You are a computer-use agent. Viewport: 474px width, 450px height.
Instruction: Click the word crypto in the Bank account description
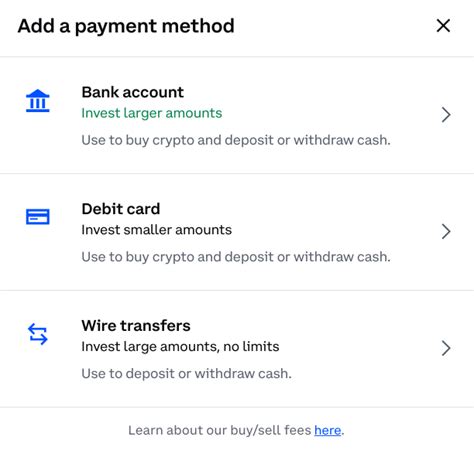click(x=173, y=141)
